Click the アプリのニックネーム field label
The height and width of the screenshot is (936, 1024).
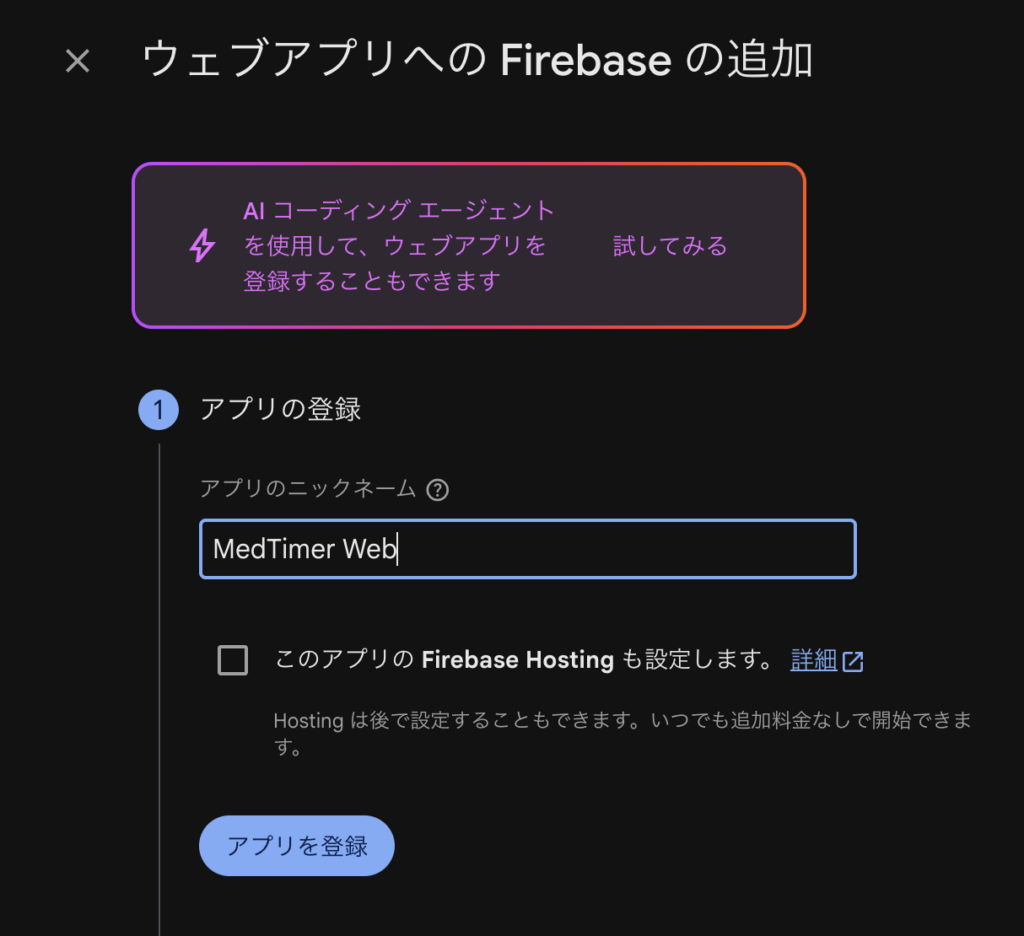pyautogui.click(x=308, y=489)
